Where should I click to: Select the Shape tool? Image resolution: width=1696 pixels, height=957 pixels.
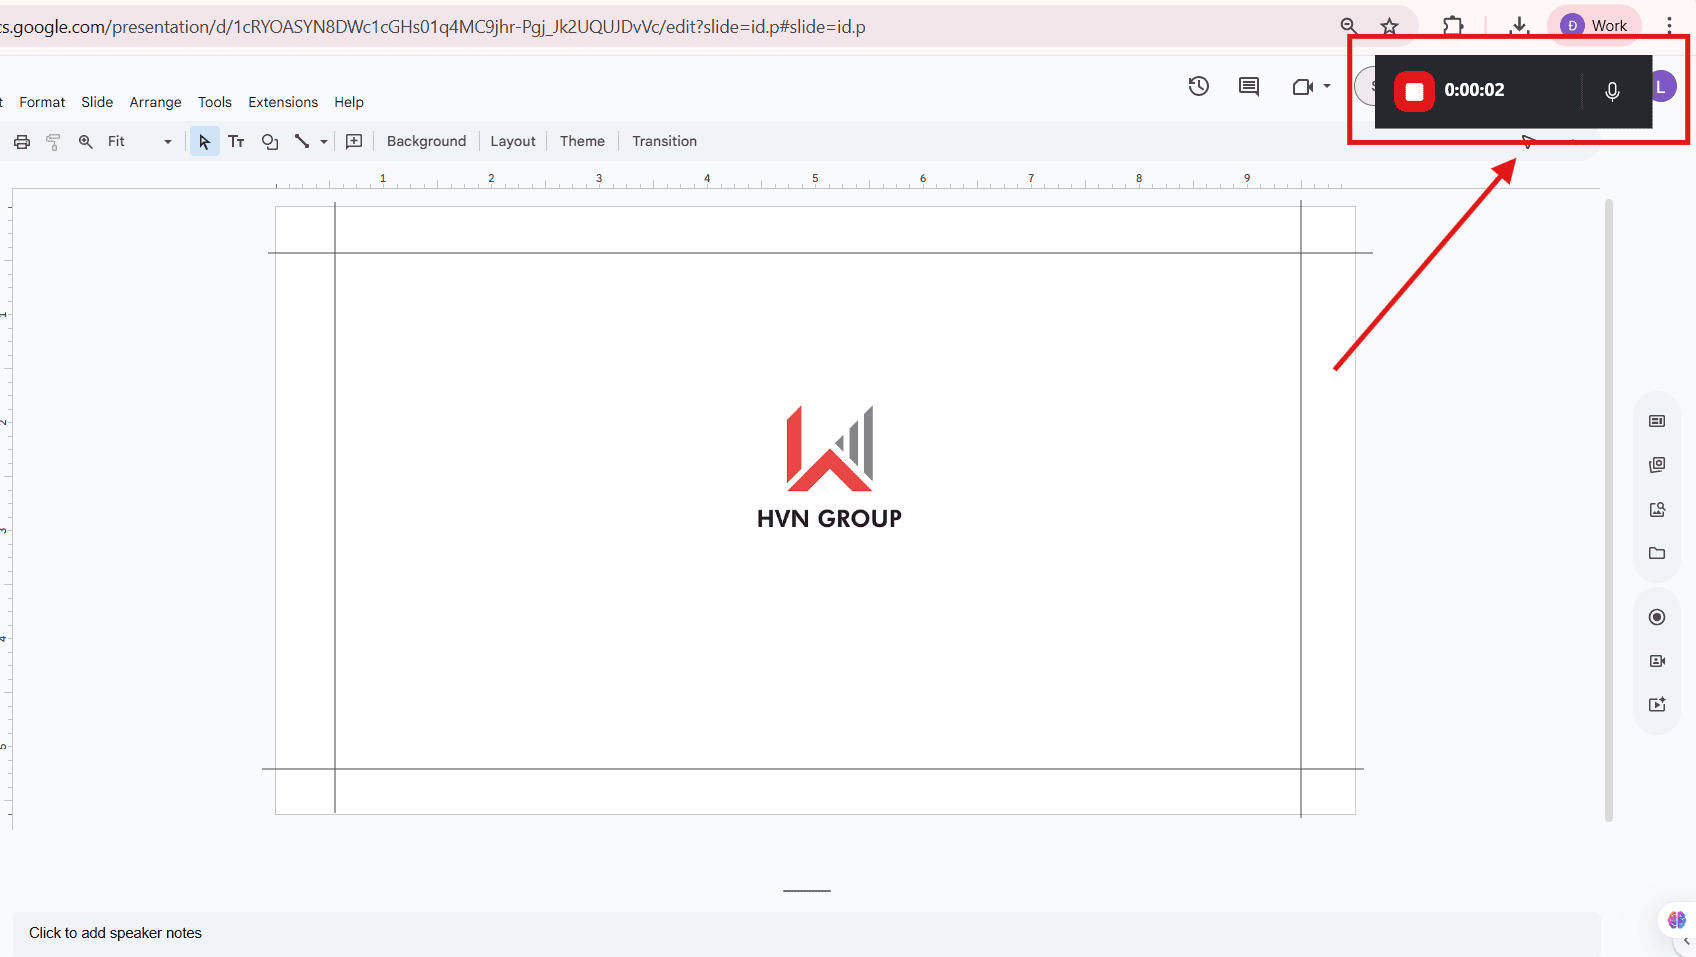[x=269, y=142]
